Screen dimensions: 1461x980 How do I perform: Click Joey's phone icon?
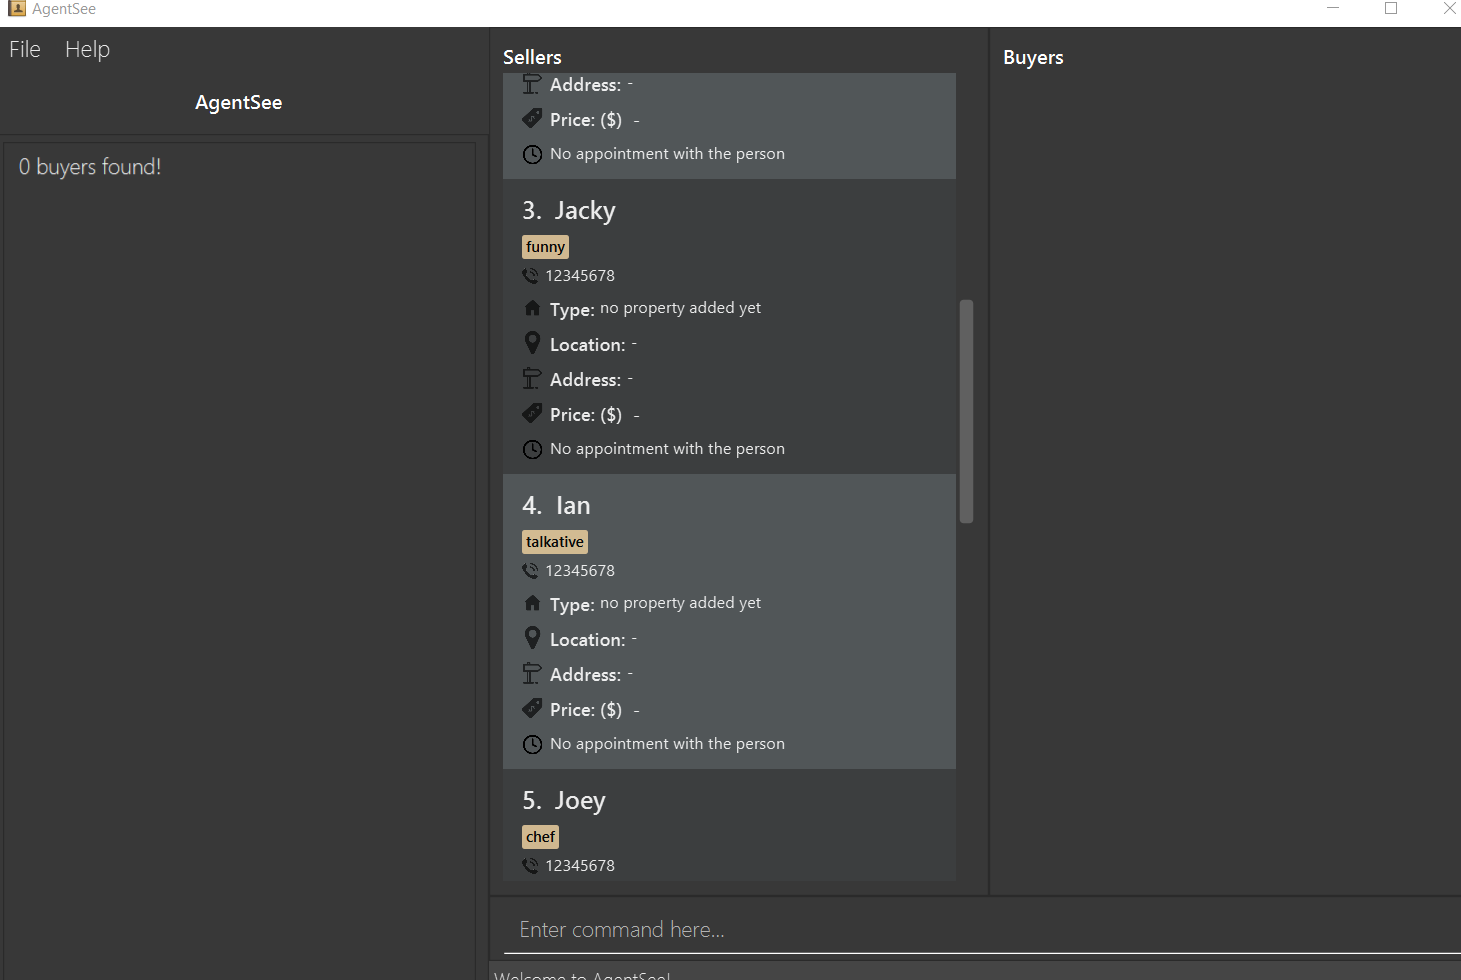pos(530,865)
